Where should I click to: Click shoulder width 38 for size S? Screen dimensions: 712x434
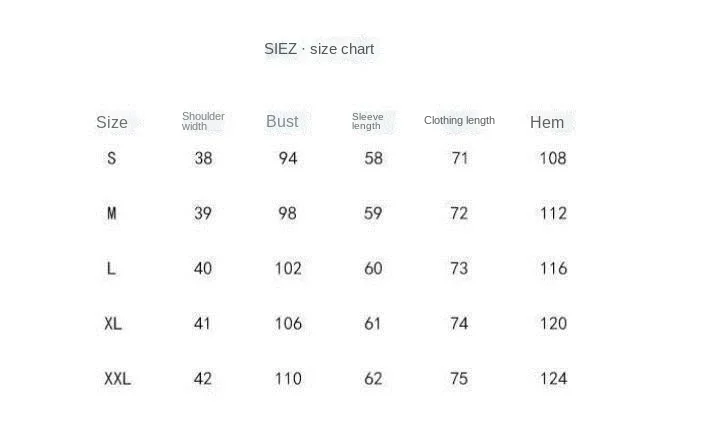203,158
